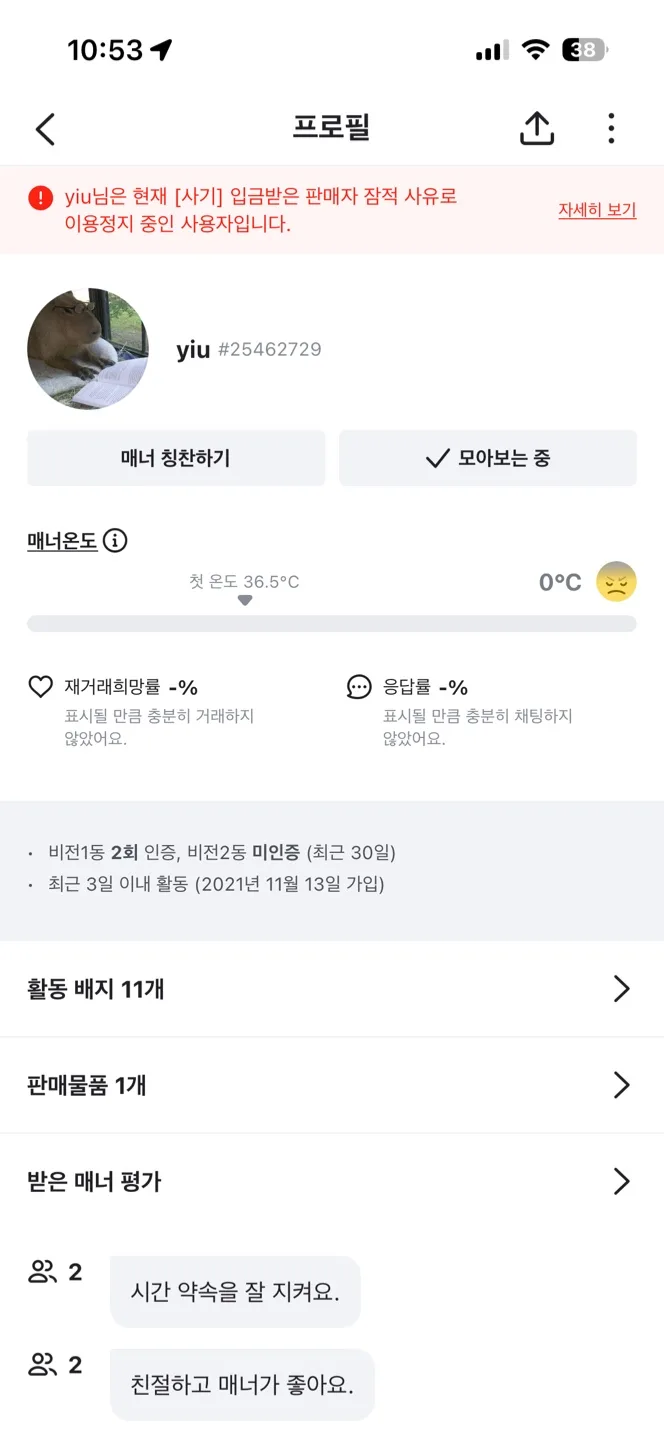Tap the angry face emoji icon
The image size is (664, 1440).
616,582
